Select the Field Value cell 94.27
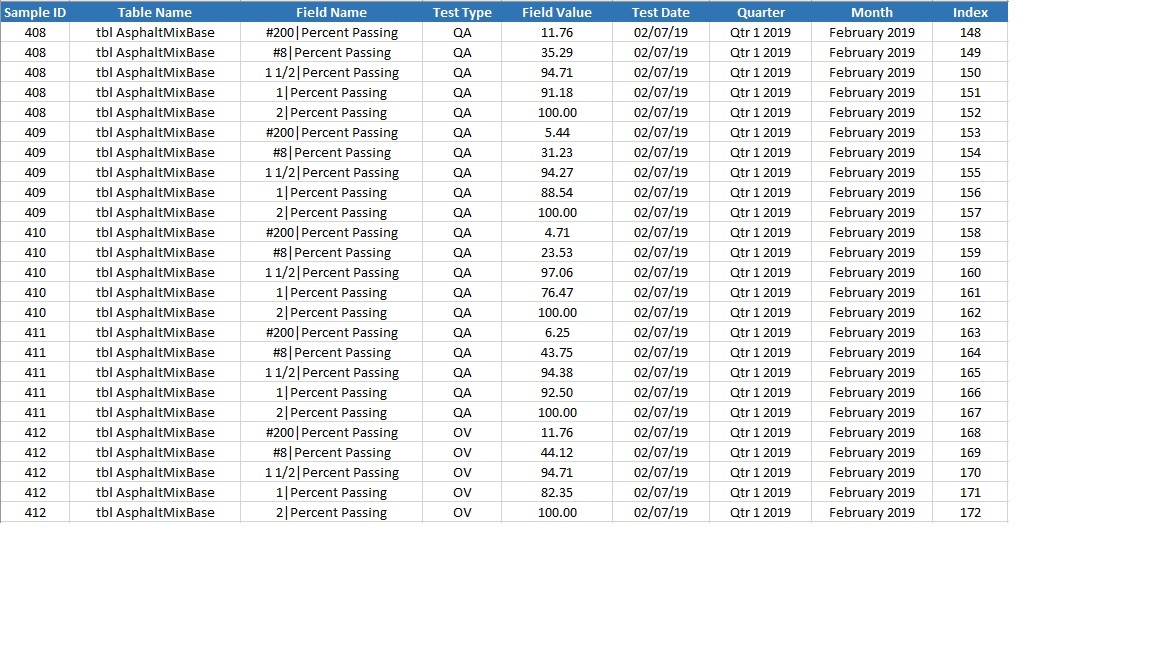Viewport: 1152px width, 648px height. 557,173
